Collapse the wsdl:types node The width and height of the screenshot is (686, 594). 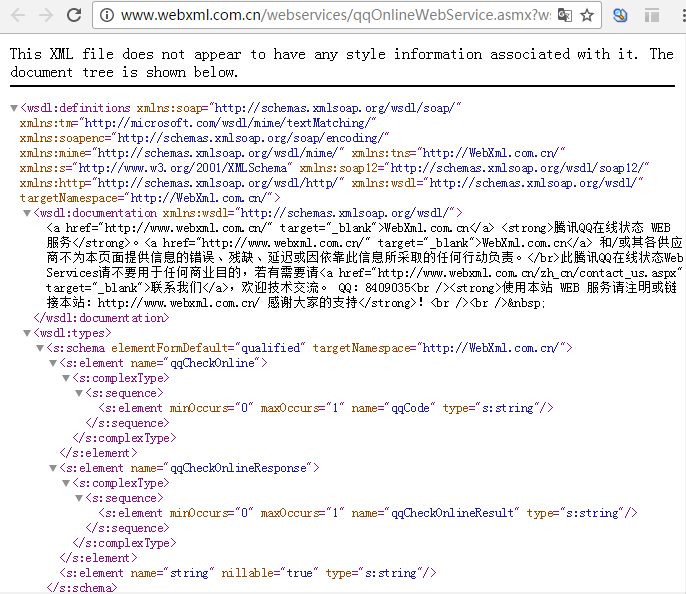point(27,333)
